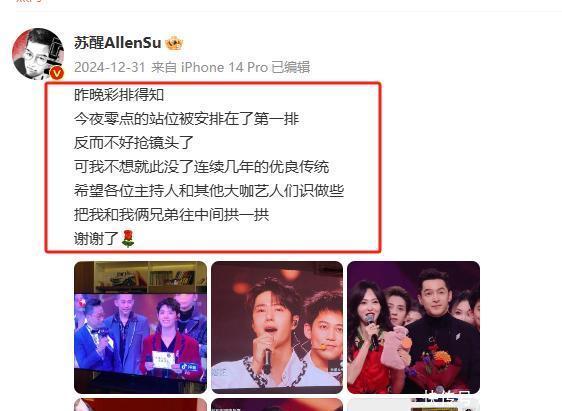The width and height of the screenshot is (562, 411).
Task: Click the 2024-12-31 post date
Action: pyautogui.click(x=109, y=67)
